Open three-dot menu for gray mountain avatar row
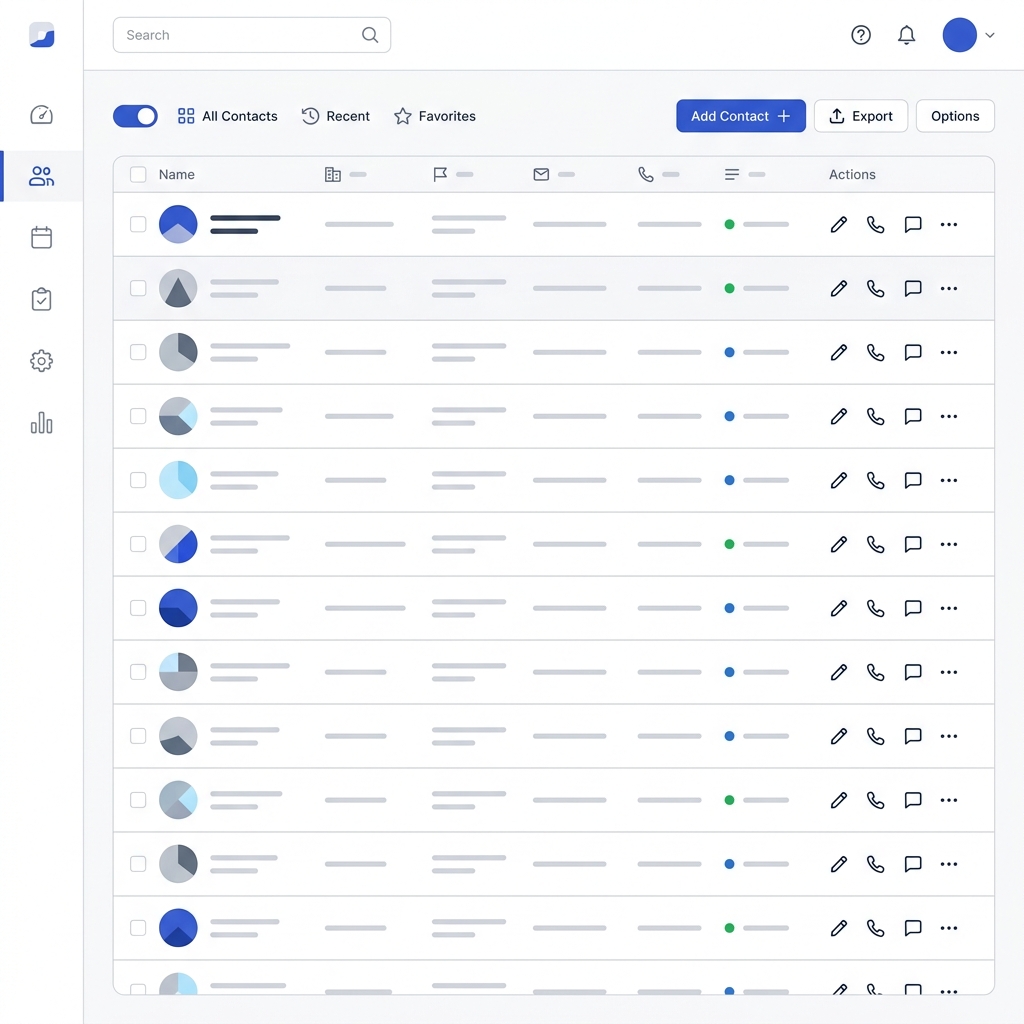This screenshot has height=1024, width=1024. coord(948,737)
